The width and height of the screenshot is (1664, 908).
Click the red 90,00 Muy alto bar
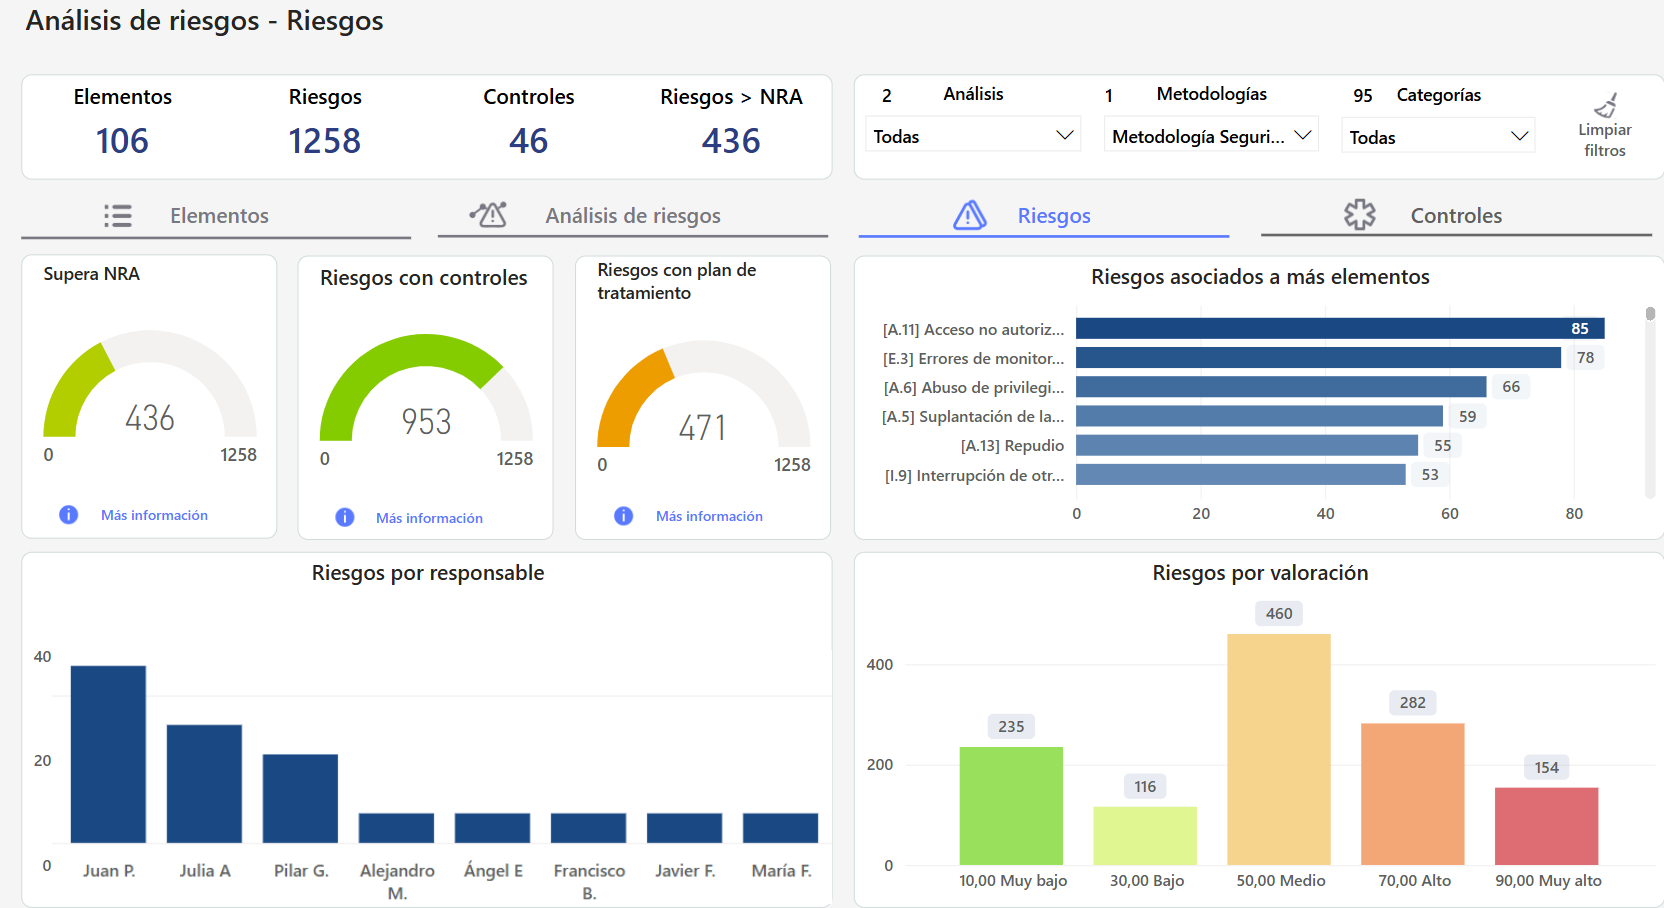point(1547,826)
